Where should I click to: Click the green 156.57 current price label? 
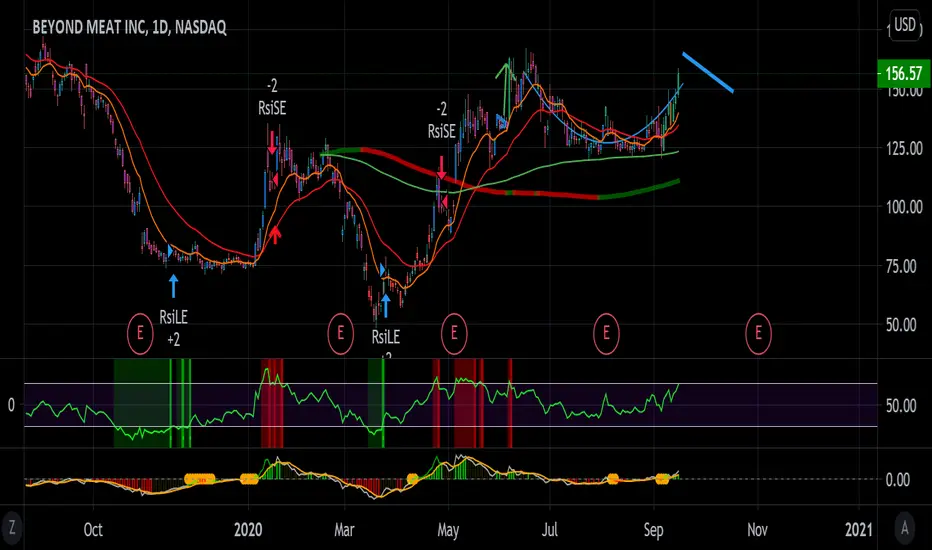pyautogui.click(x=903, y=73)
